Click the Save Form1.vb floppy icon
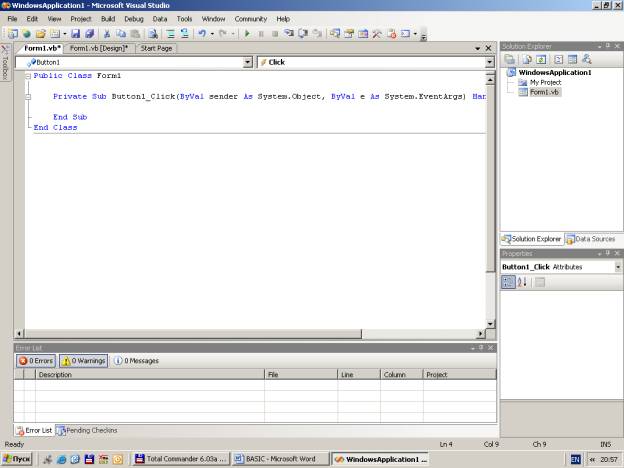The image size is (624, 468). (76, 34)
